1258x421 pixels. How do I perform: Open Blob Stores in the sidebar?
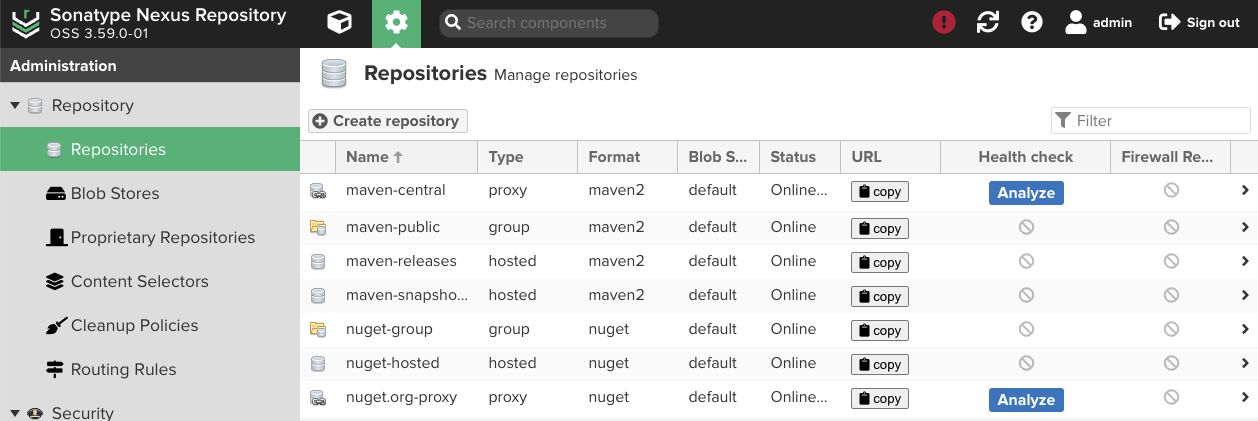[x=114, y=193]
